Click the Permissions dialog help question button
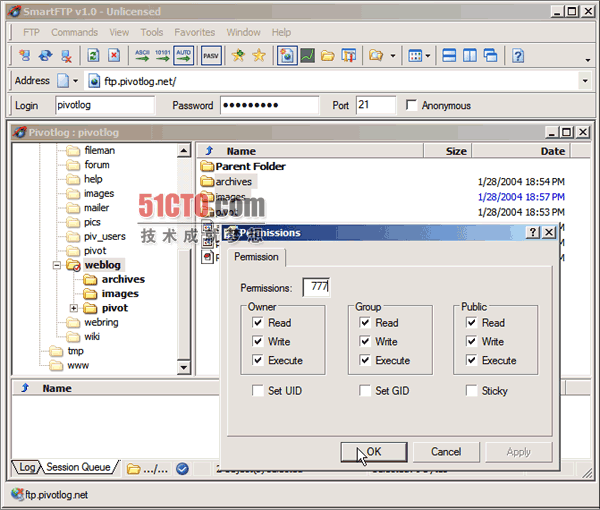600x510 pixels. pyautogui.click(x=533, y=232)
